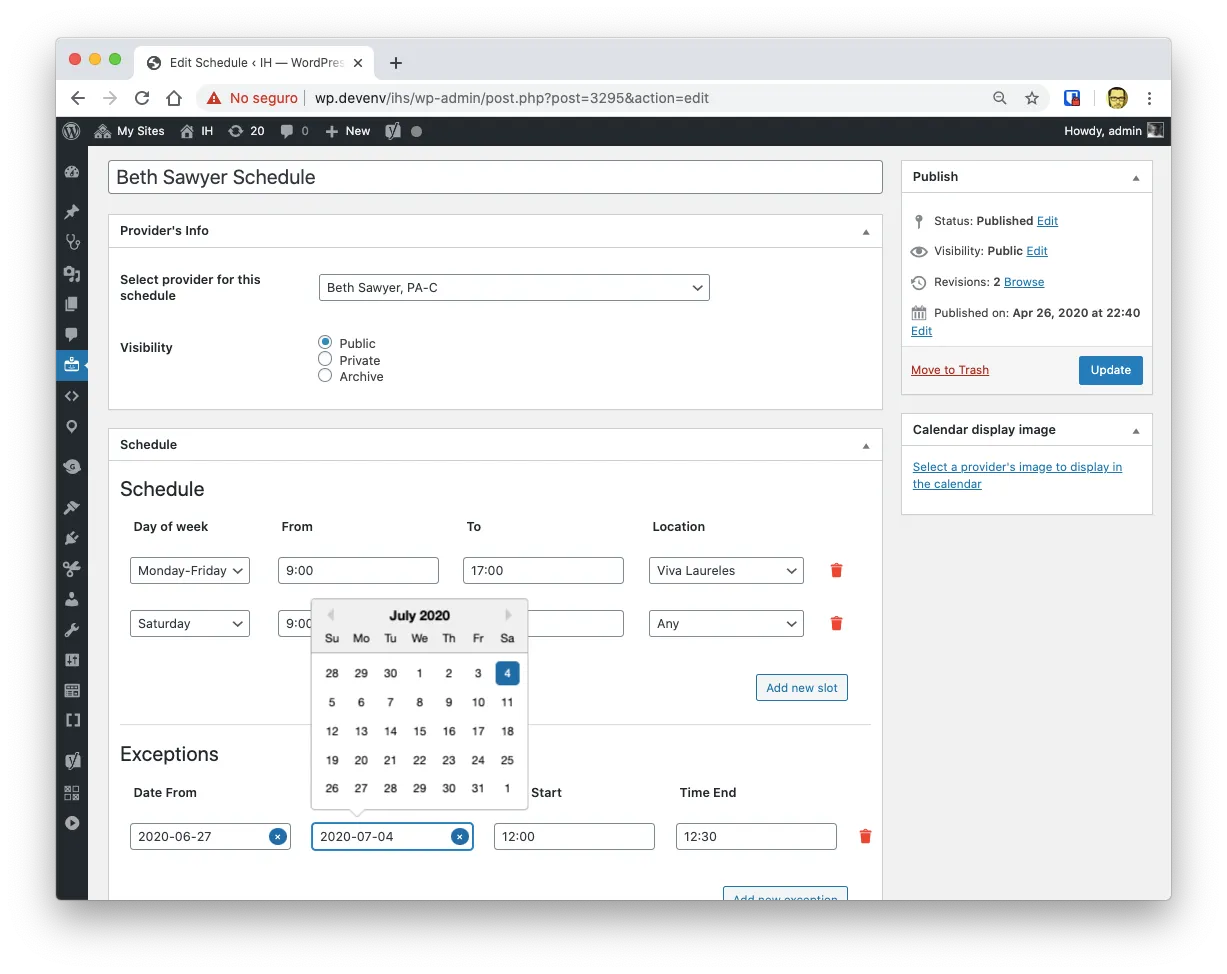Open the Users icon in sidebar

point(71,599)
